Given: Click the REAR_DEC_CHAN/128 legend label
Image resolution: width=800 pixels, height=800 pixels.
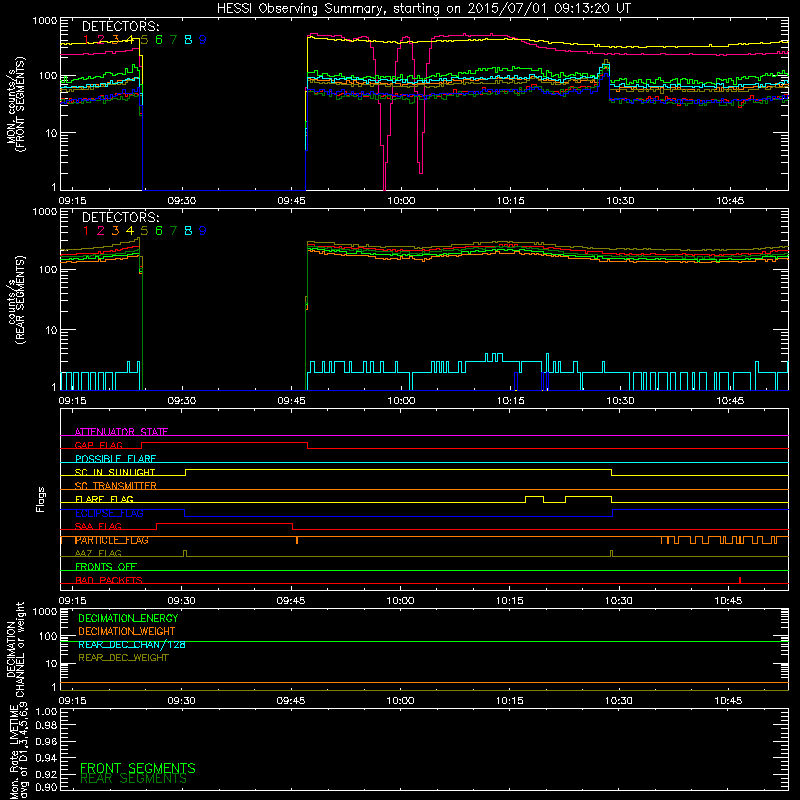Looking at the screenshot, I should click(x=132, y=644).
